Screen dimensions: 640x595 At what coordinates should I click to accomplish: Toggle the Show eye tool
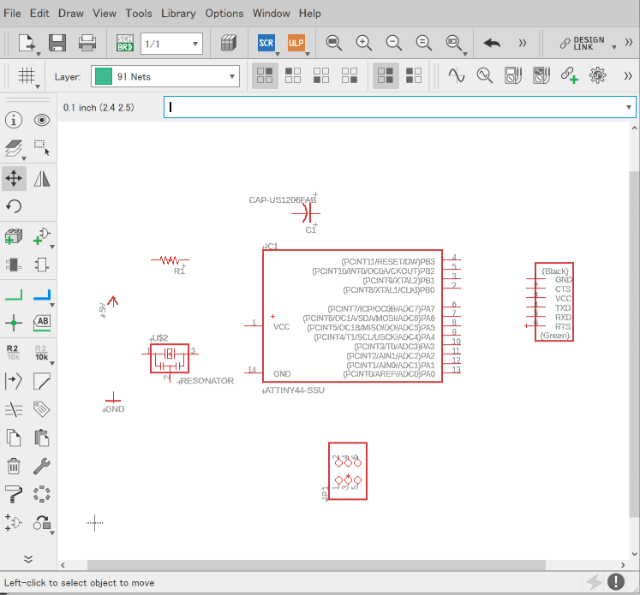[42, 120]
